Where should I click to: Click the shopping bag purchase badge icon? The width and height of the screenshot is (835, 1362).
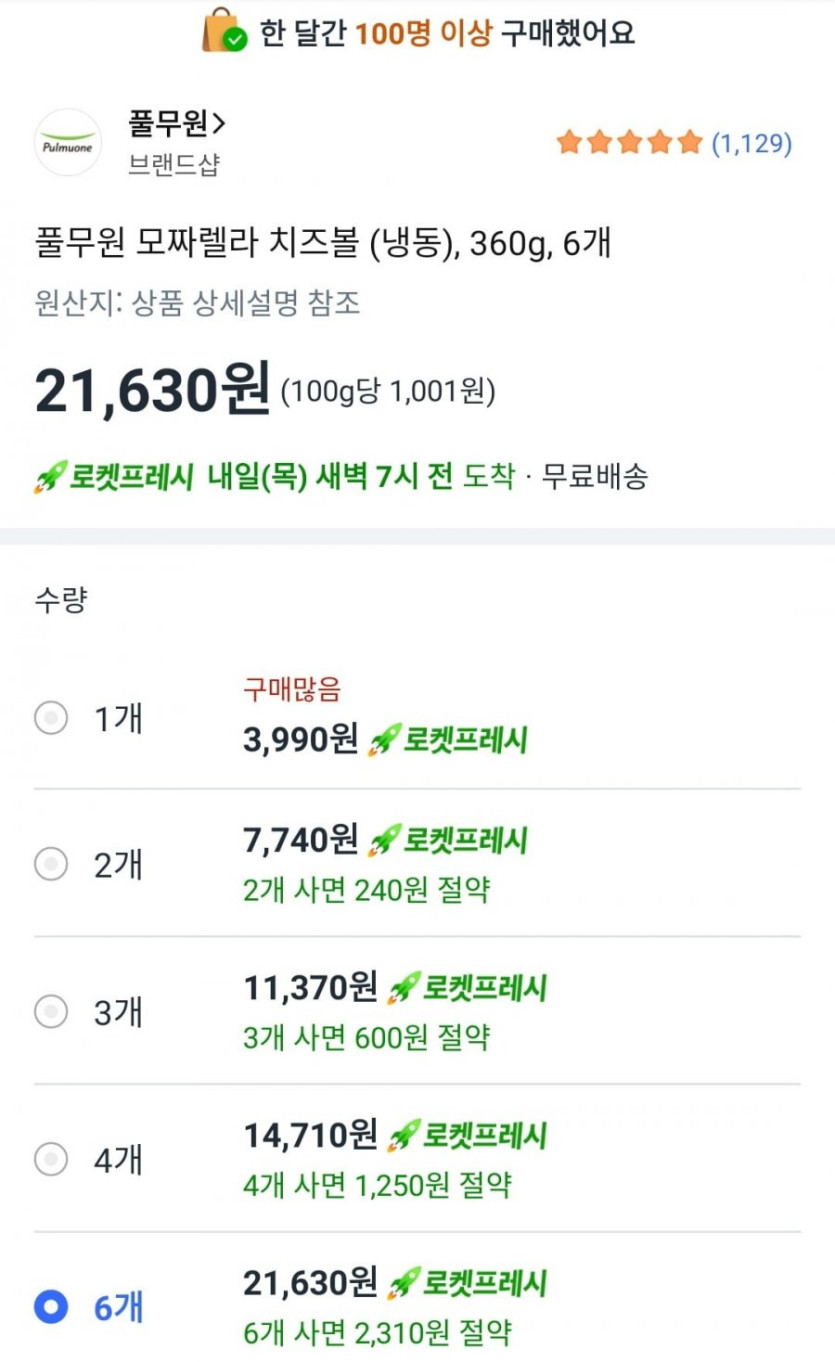click(224, 31)
